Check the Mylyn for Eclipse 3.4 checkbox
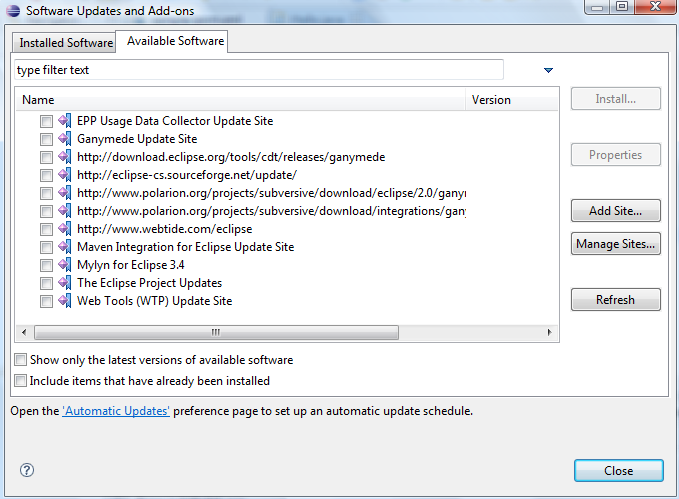679x499 pixels. (46, 265)
